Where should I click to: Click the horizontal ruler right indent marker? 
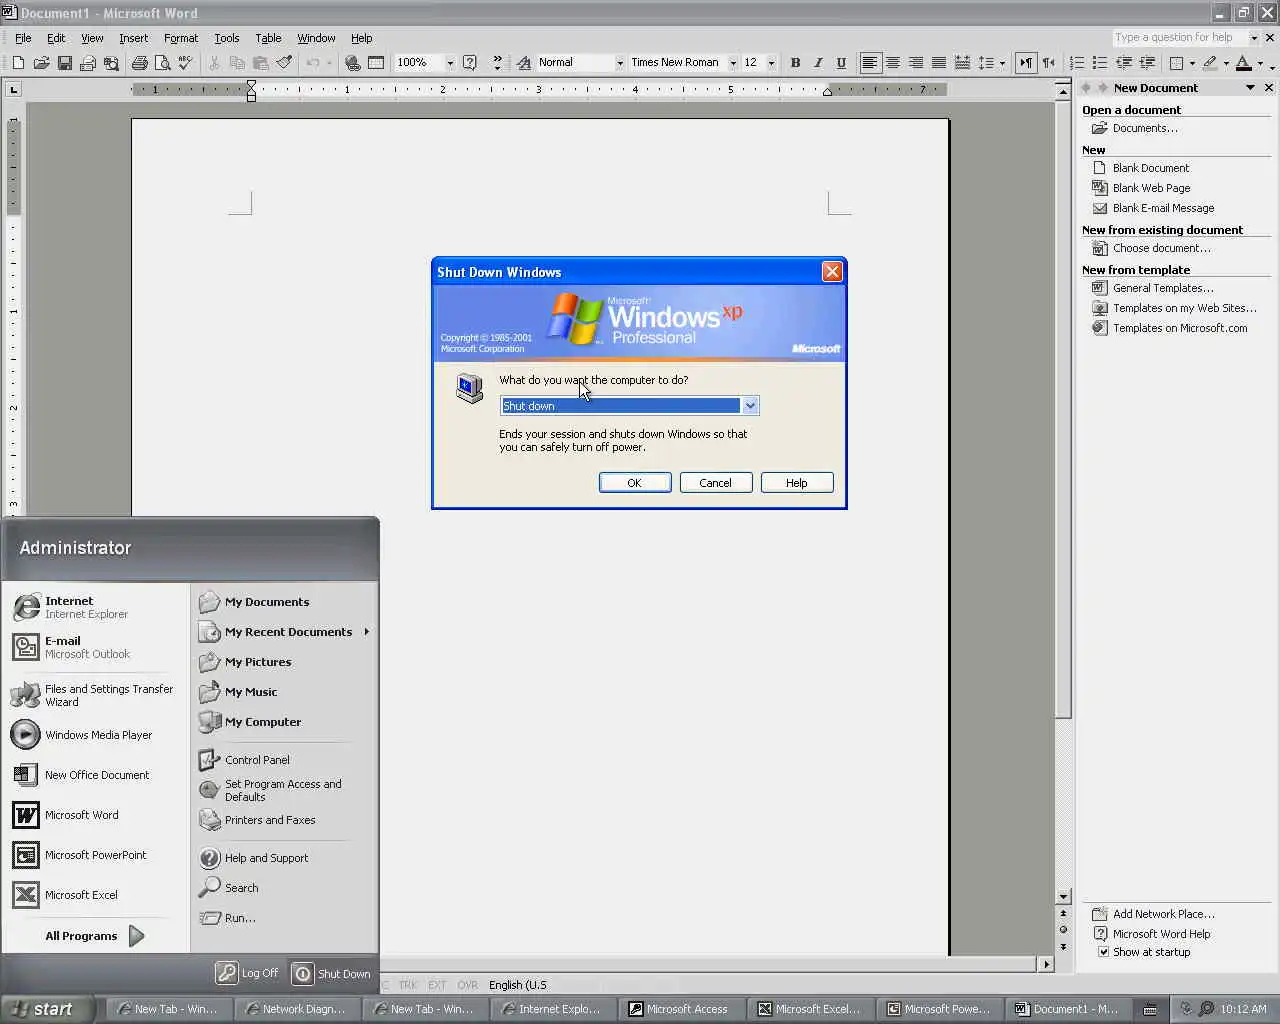827,92
